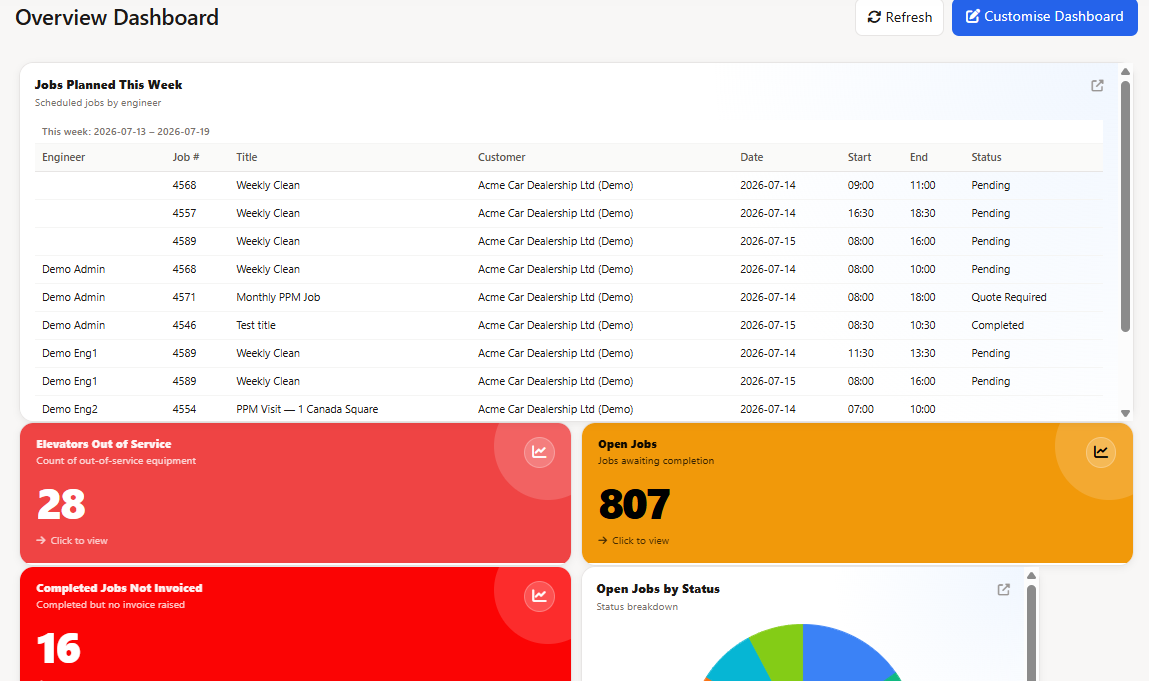Click 'PPM Visit — 1 Canada Square' row title
Viewport: 1149px width, 681px height.
(x=307, y=409)
